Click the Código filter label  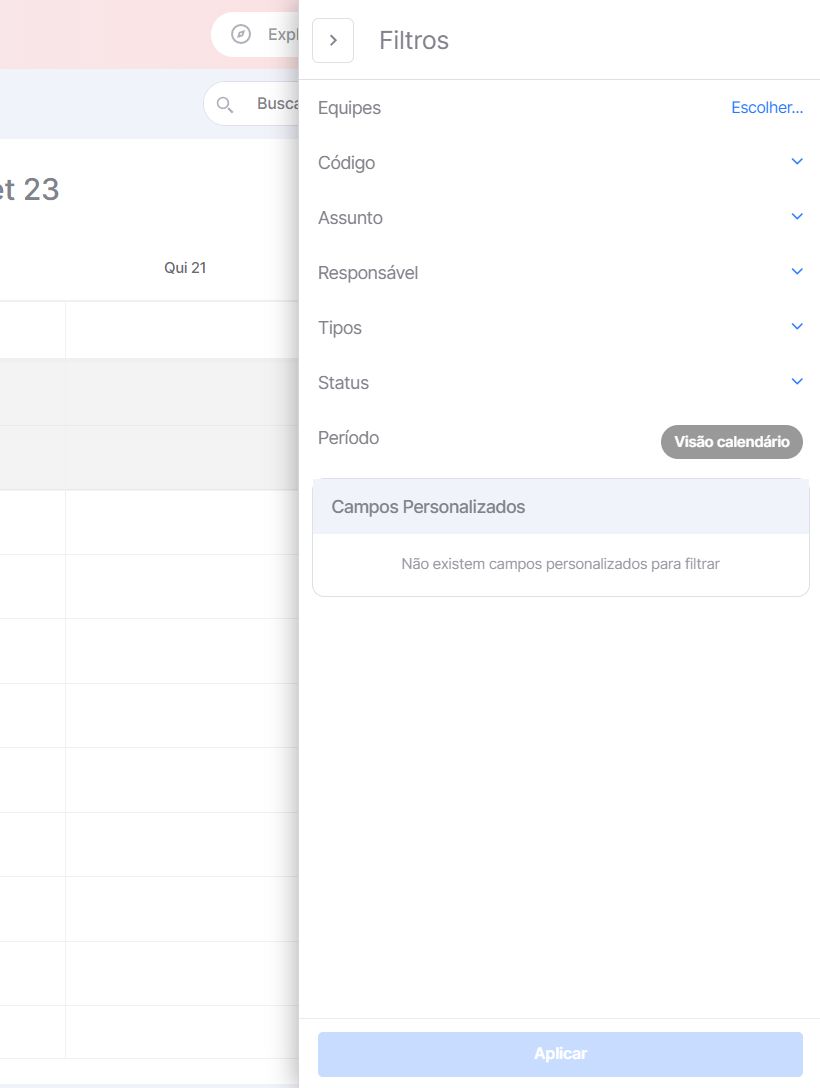point(346,163)
